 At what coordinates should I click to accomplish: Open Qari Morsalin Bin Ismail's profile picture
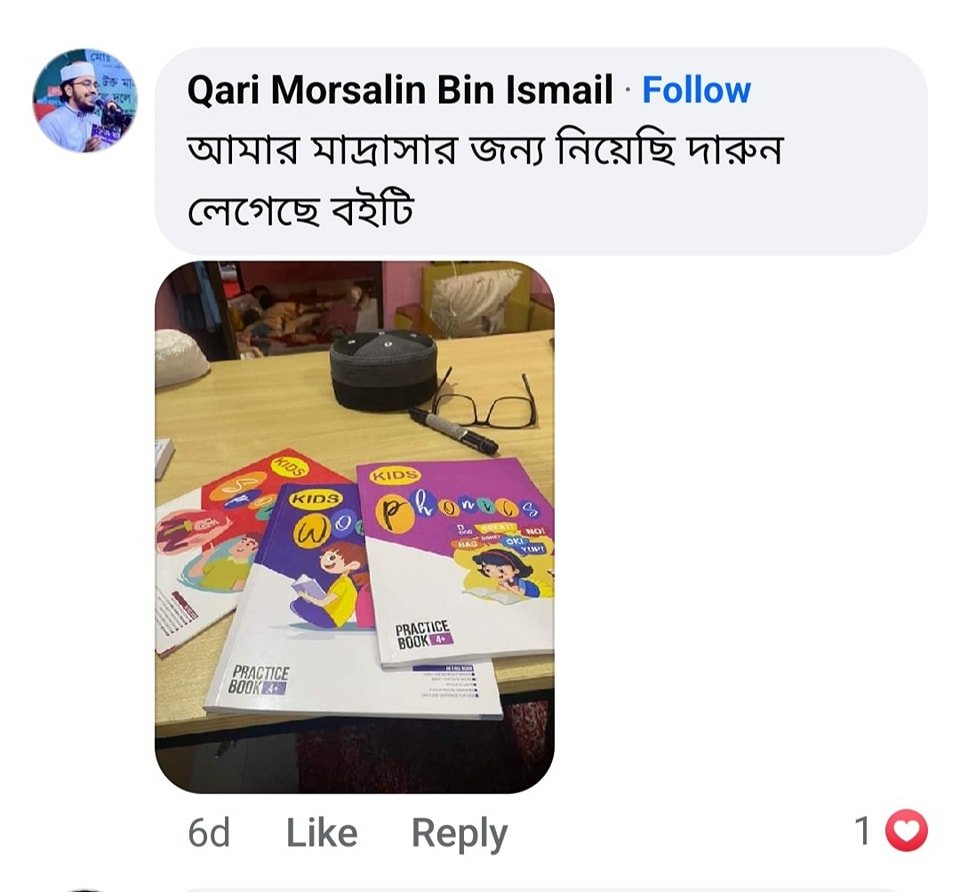85,100
